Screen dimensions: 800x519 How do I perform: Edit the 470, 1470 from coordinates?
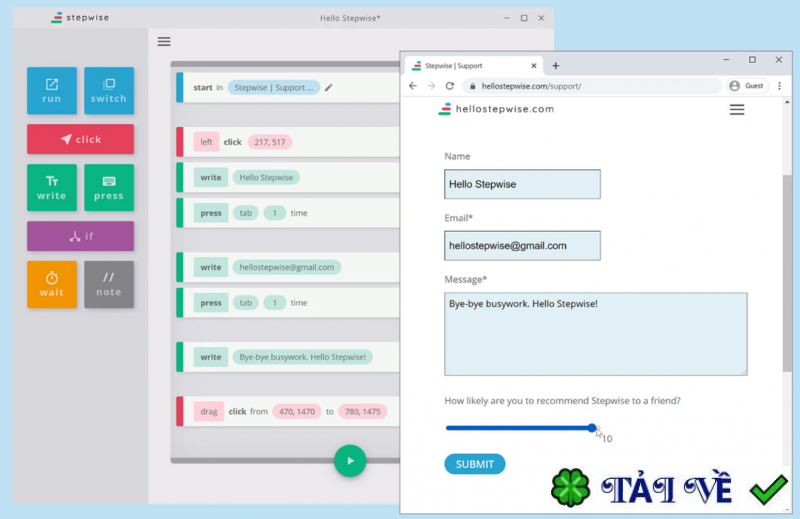click(x=297, y=411)
